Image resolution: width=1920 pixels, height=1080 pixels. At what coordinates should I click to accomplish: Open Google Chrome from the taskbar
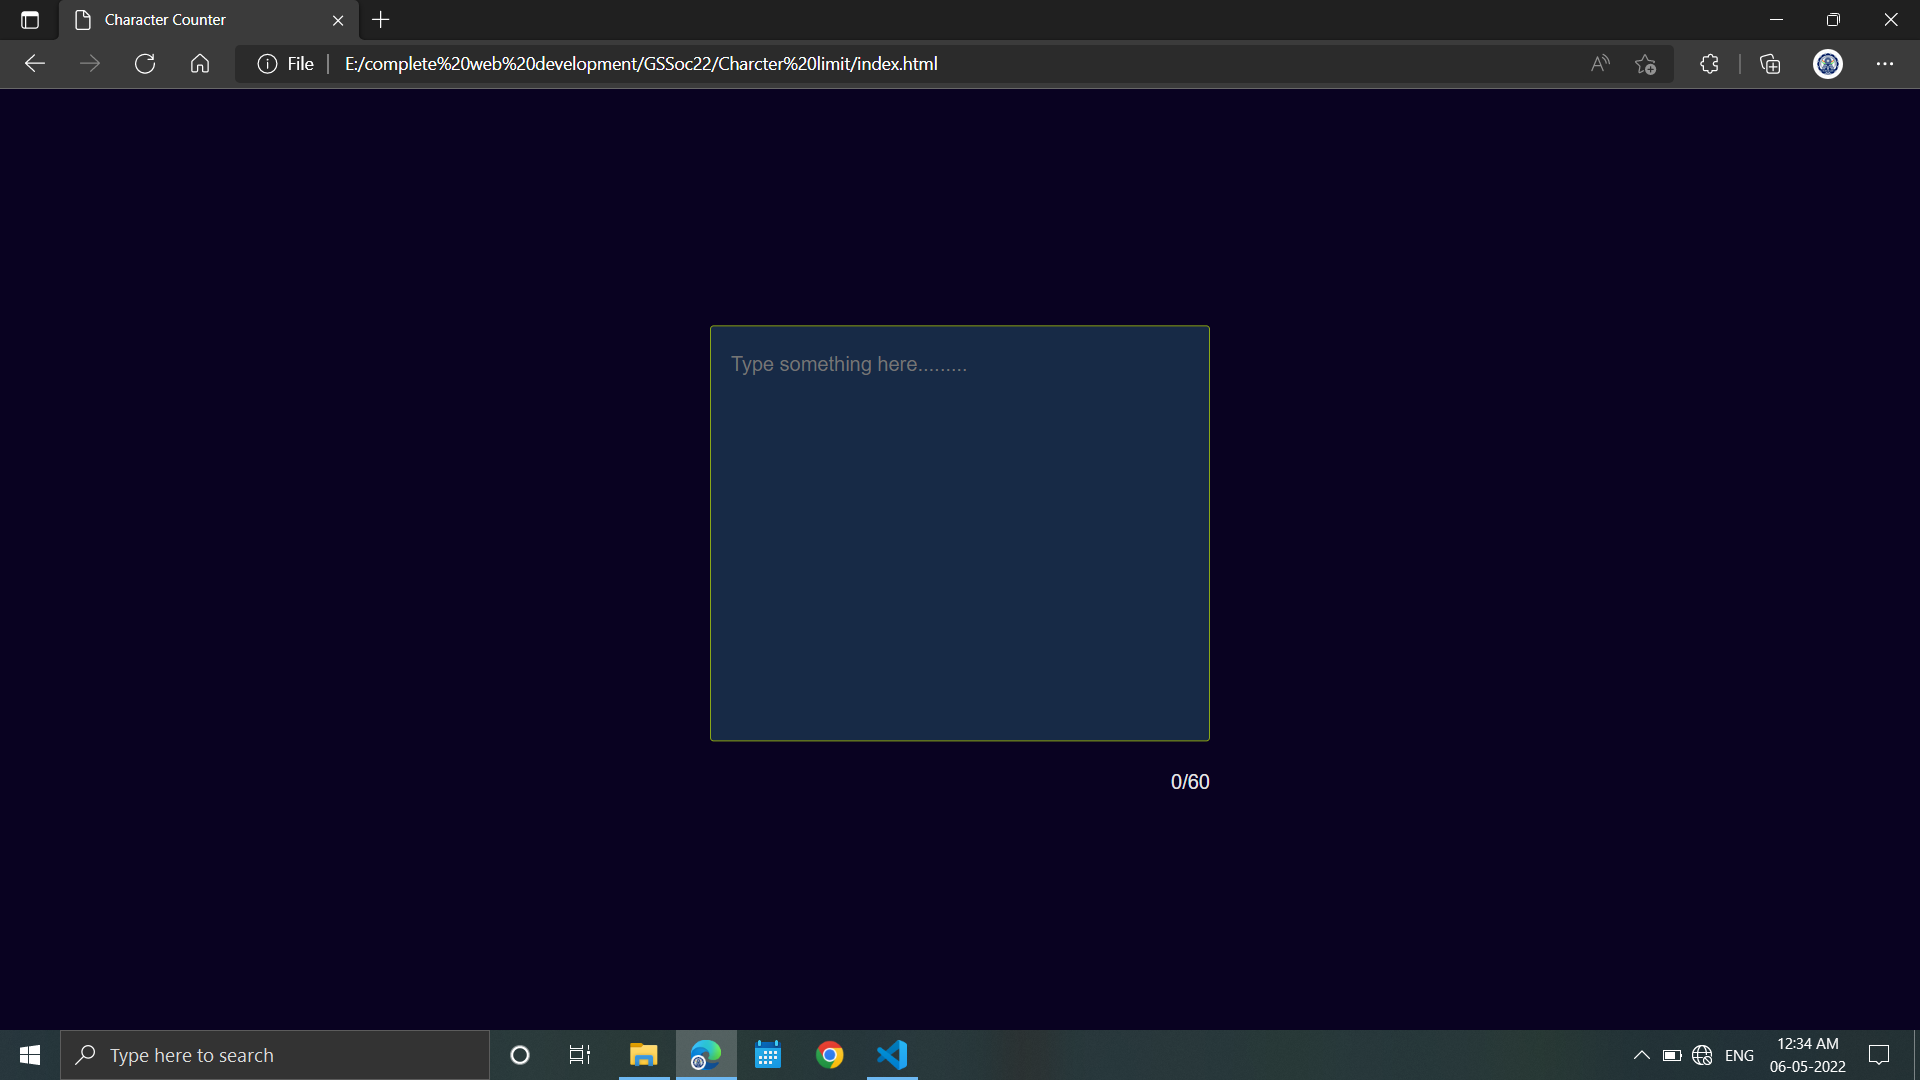click(829, 1054)
